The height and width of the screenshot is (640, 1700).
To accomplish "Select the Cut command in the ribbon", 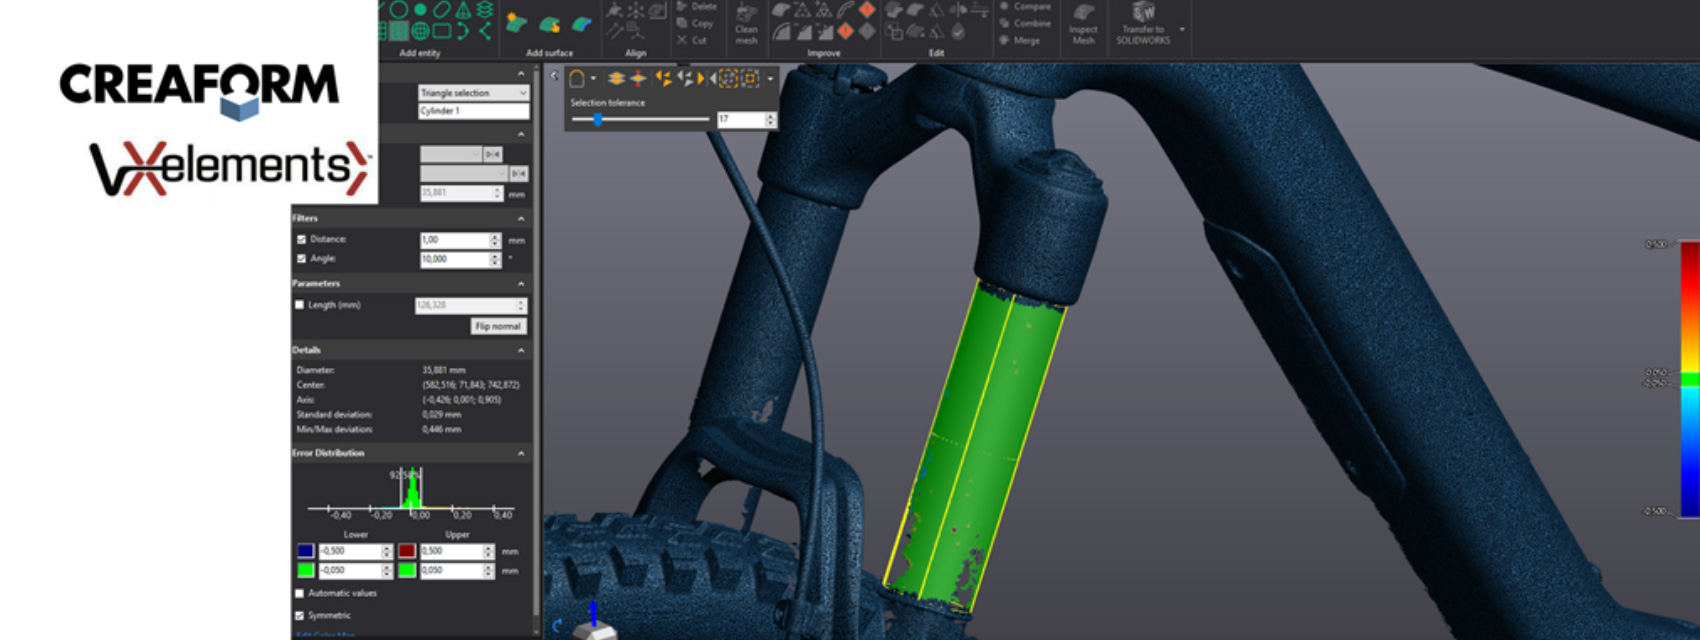I will [692, 40].
